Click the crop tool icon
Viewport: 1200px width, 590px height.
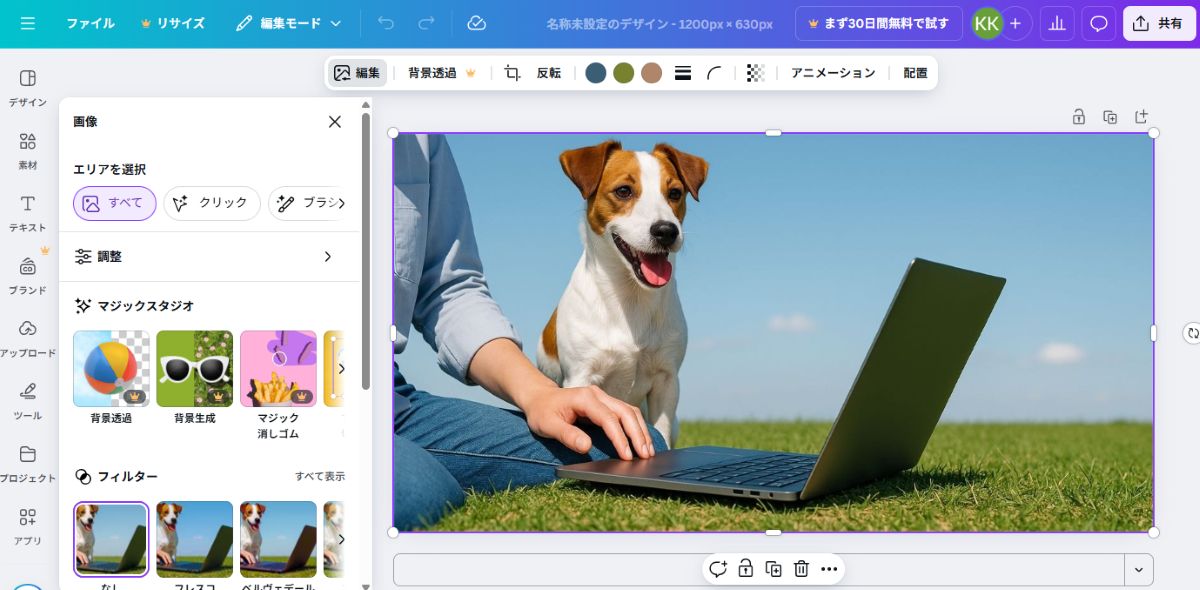tap(512, 73)
